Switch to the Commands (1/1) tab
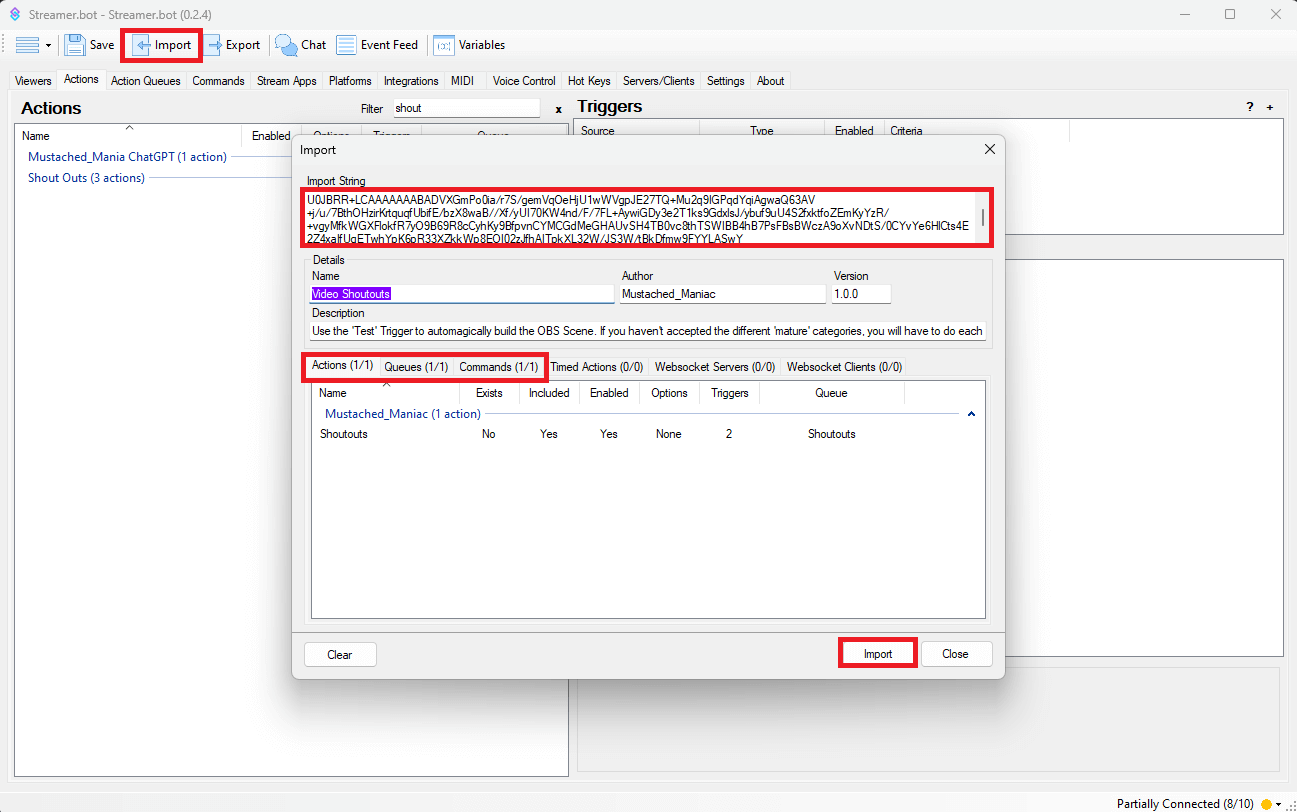Image resolution: width=1297 pixels, height=812 pixels. (x=498, y=367)
